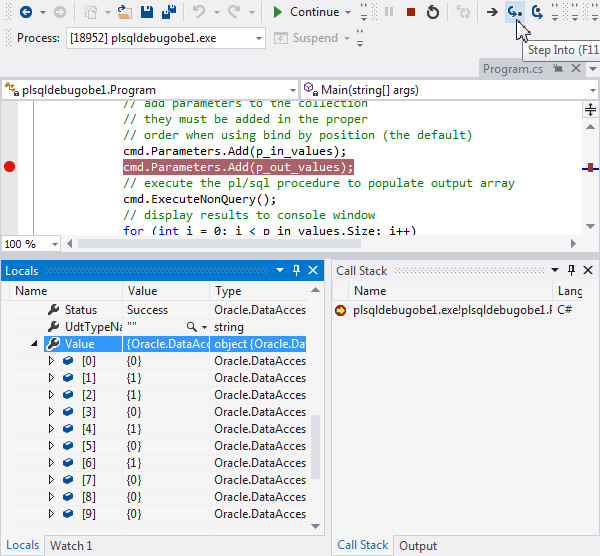Image resolution: width=600 pixels, height=556 pixels.
Task: Click the Open File folder icon
Action: (x=124, y=12)
